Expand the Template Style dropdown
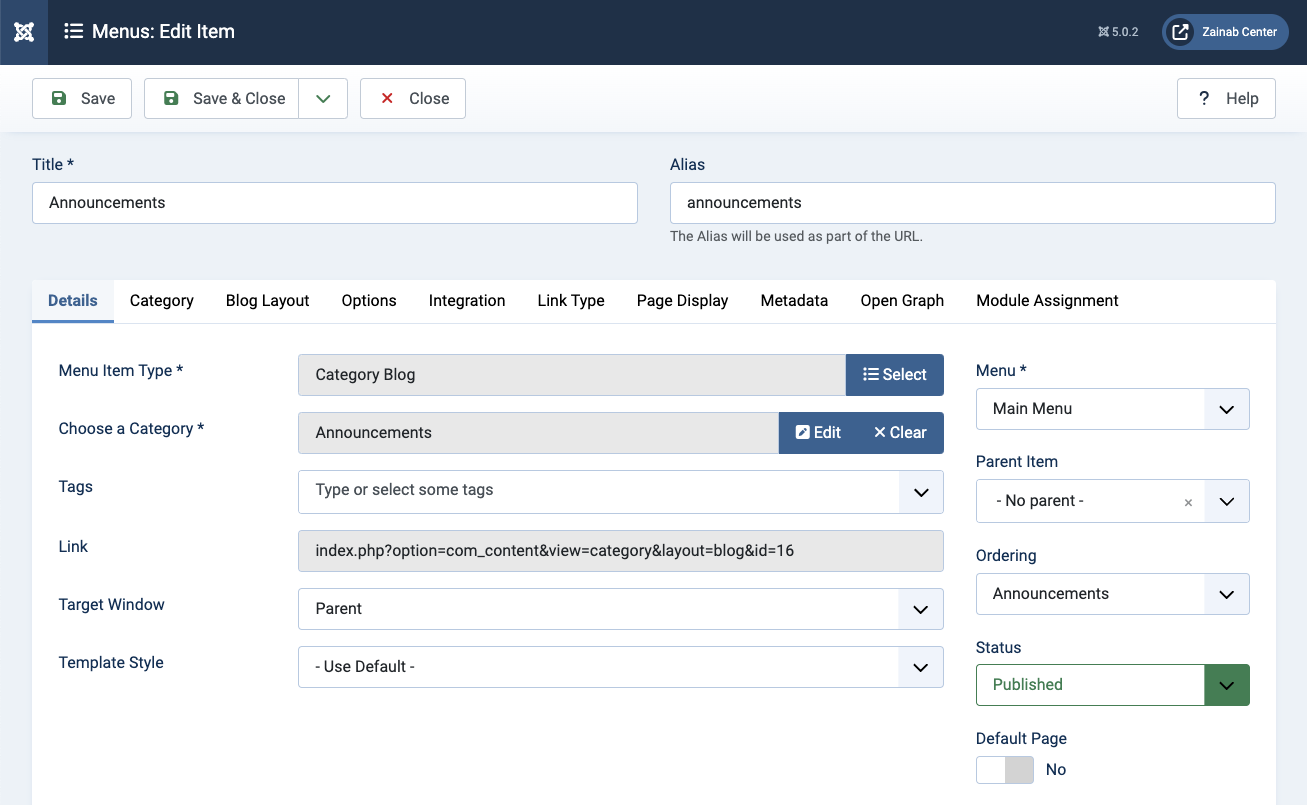This screenshot has height=805, width=1307. point(620,666)
